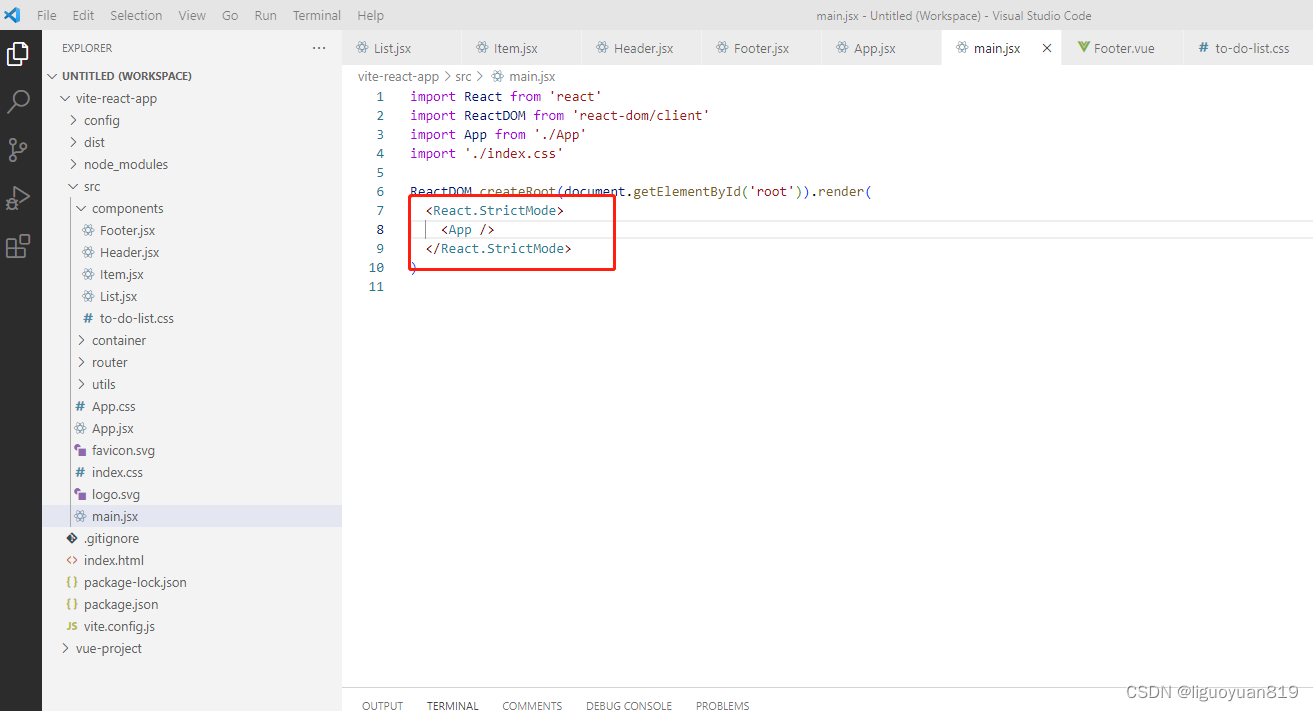Open the Explorer view in activity bar
Viewport: 1313px width, 711px height.
[18, 54]
